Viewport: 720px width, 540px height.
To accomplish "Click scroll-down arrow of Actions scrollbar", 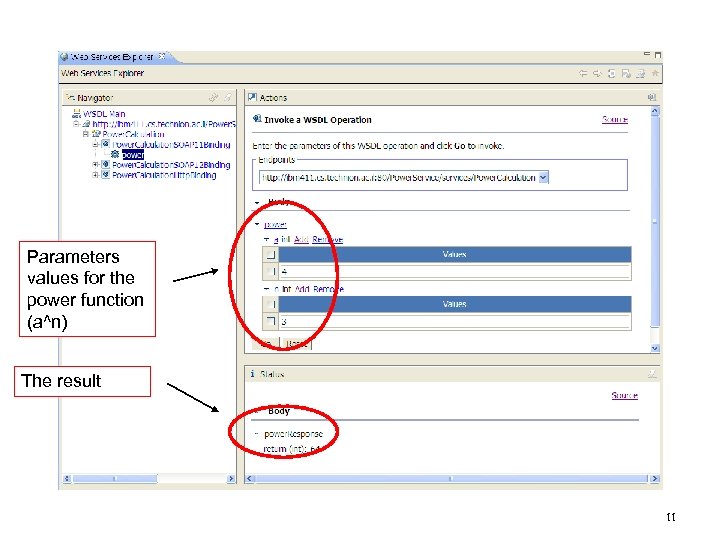I will point(655,349).
